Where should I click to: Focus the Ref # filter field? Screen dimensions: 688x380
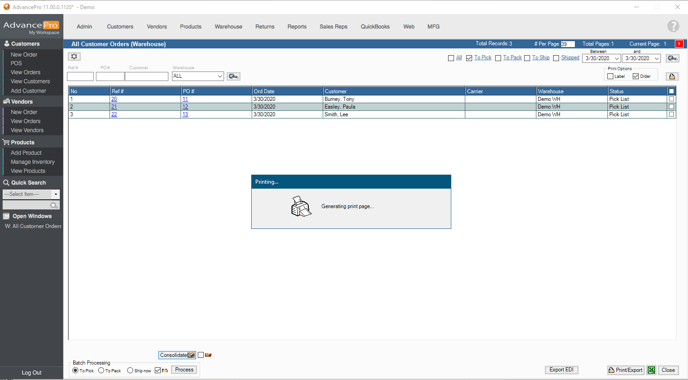(x=80, y=76)
